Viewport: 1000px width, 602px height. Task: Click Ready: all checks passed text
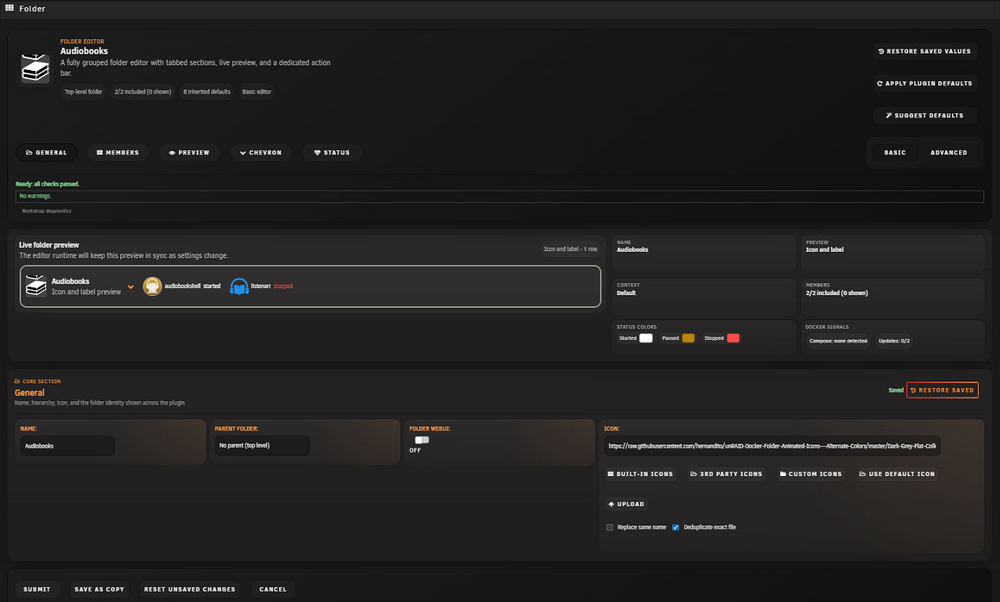click(47, 184)
